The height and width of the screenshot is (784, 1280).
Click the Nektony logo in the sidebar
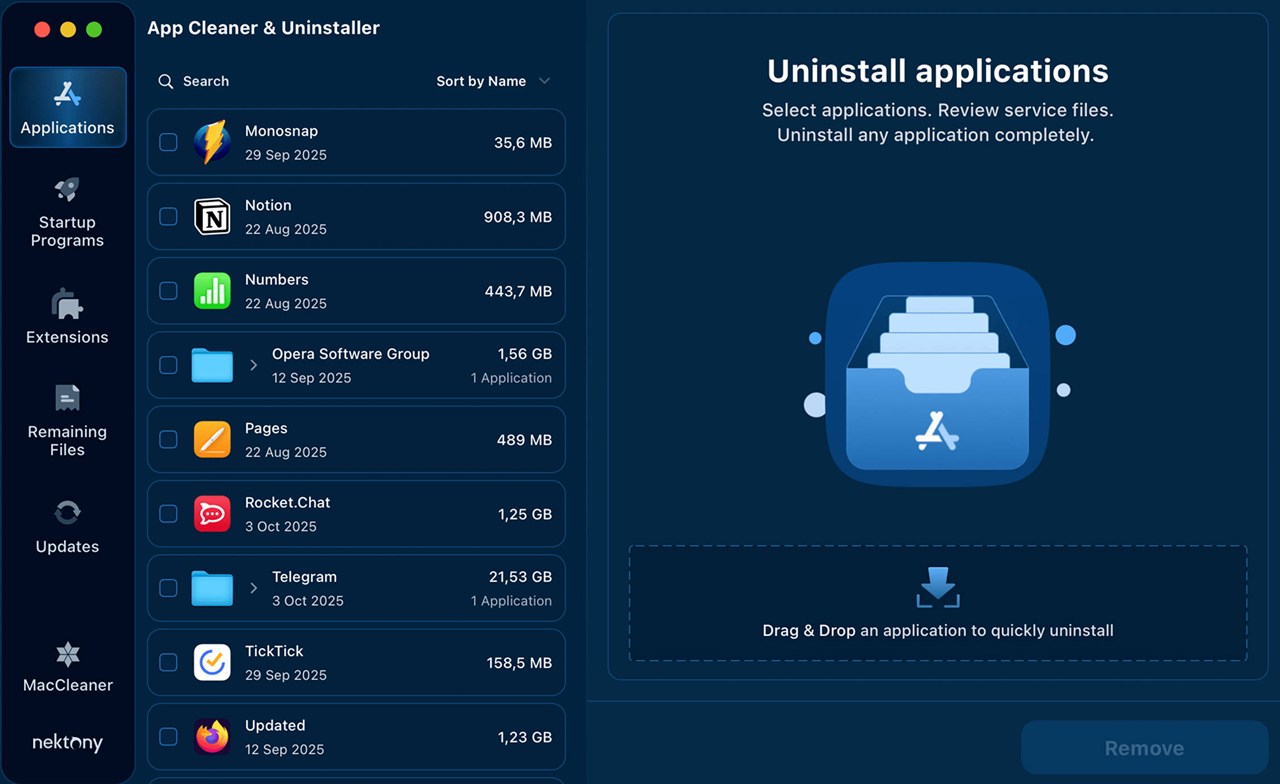tap(67, 743)
